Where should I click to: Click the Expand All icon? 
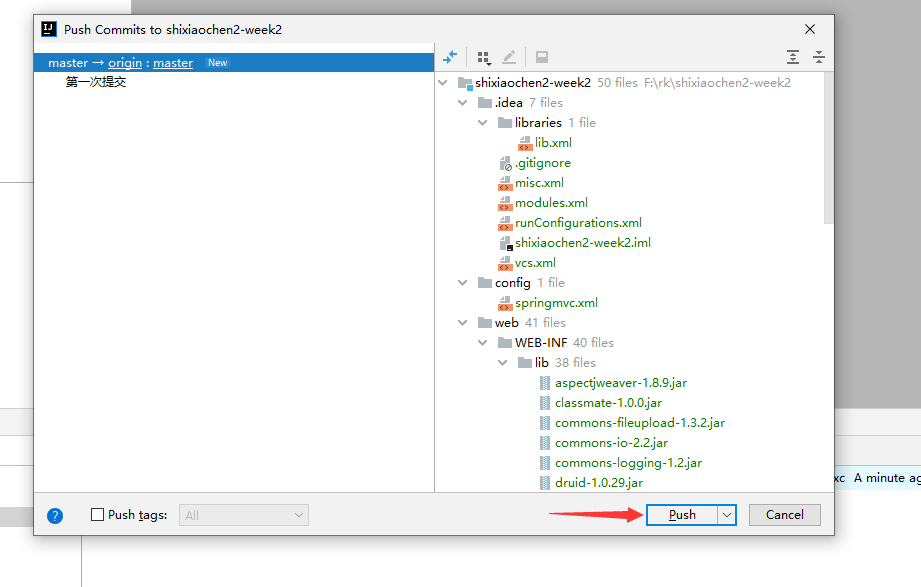tap(793, 57)
